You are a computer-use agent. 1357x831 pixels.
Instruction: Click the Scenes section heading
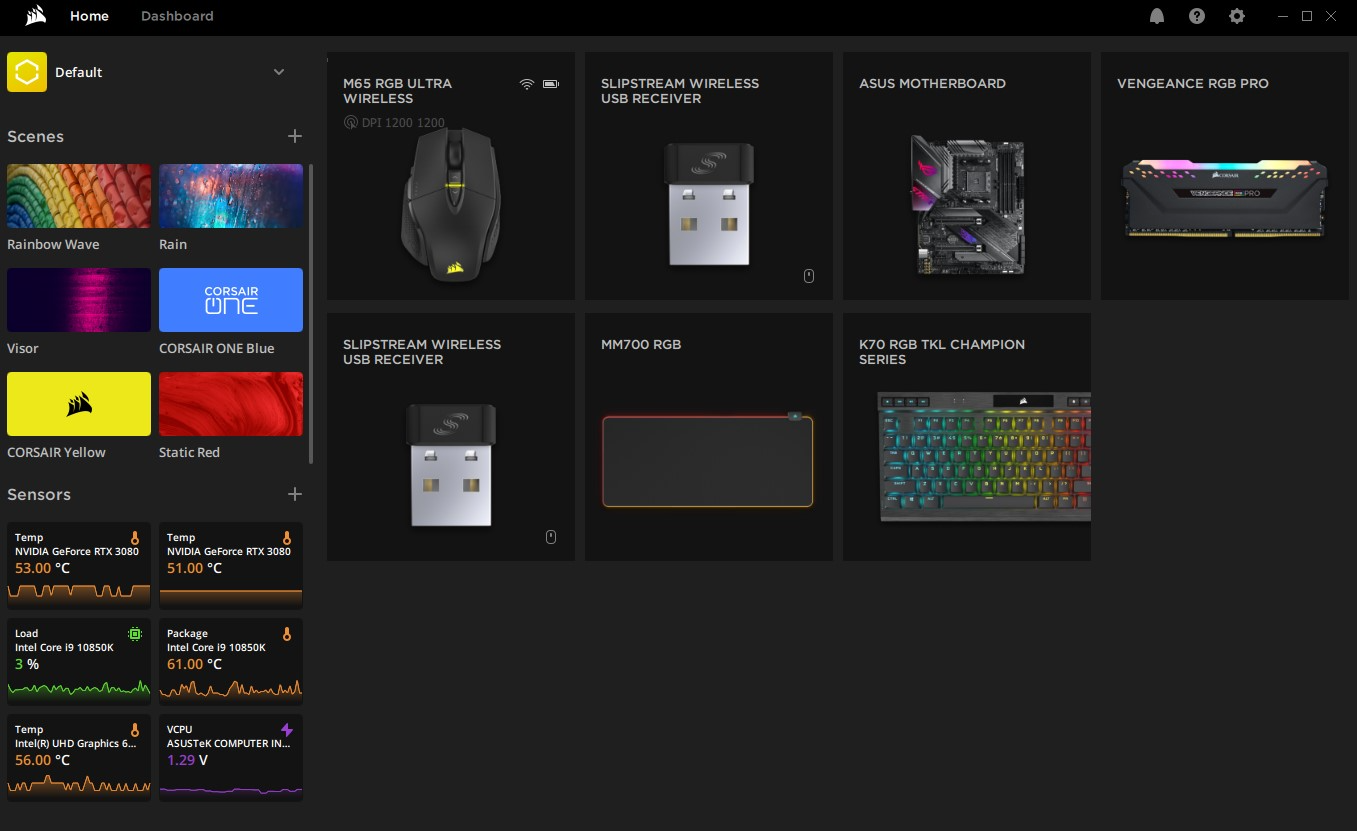(35, 136)
